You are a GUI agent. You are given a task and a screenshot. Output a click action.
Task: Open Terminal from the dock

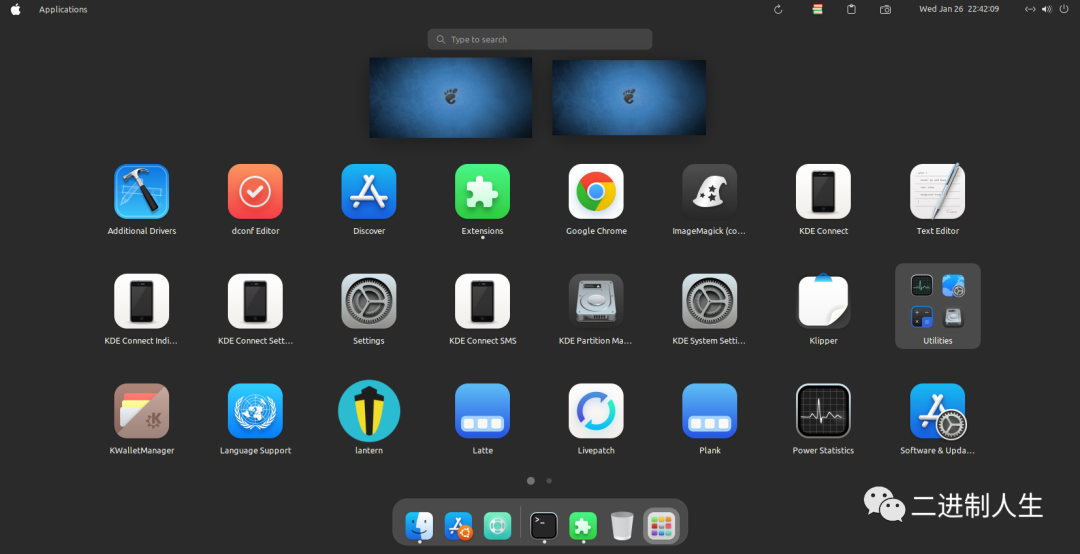(544, 525)
